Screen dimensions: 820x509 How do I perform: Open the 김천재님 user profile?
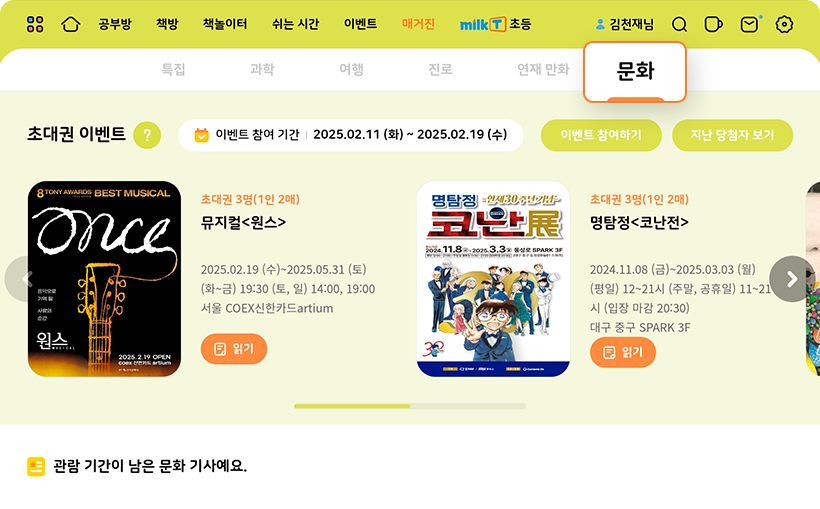pyautogui.click(x=624, y=24)
